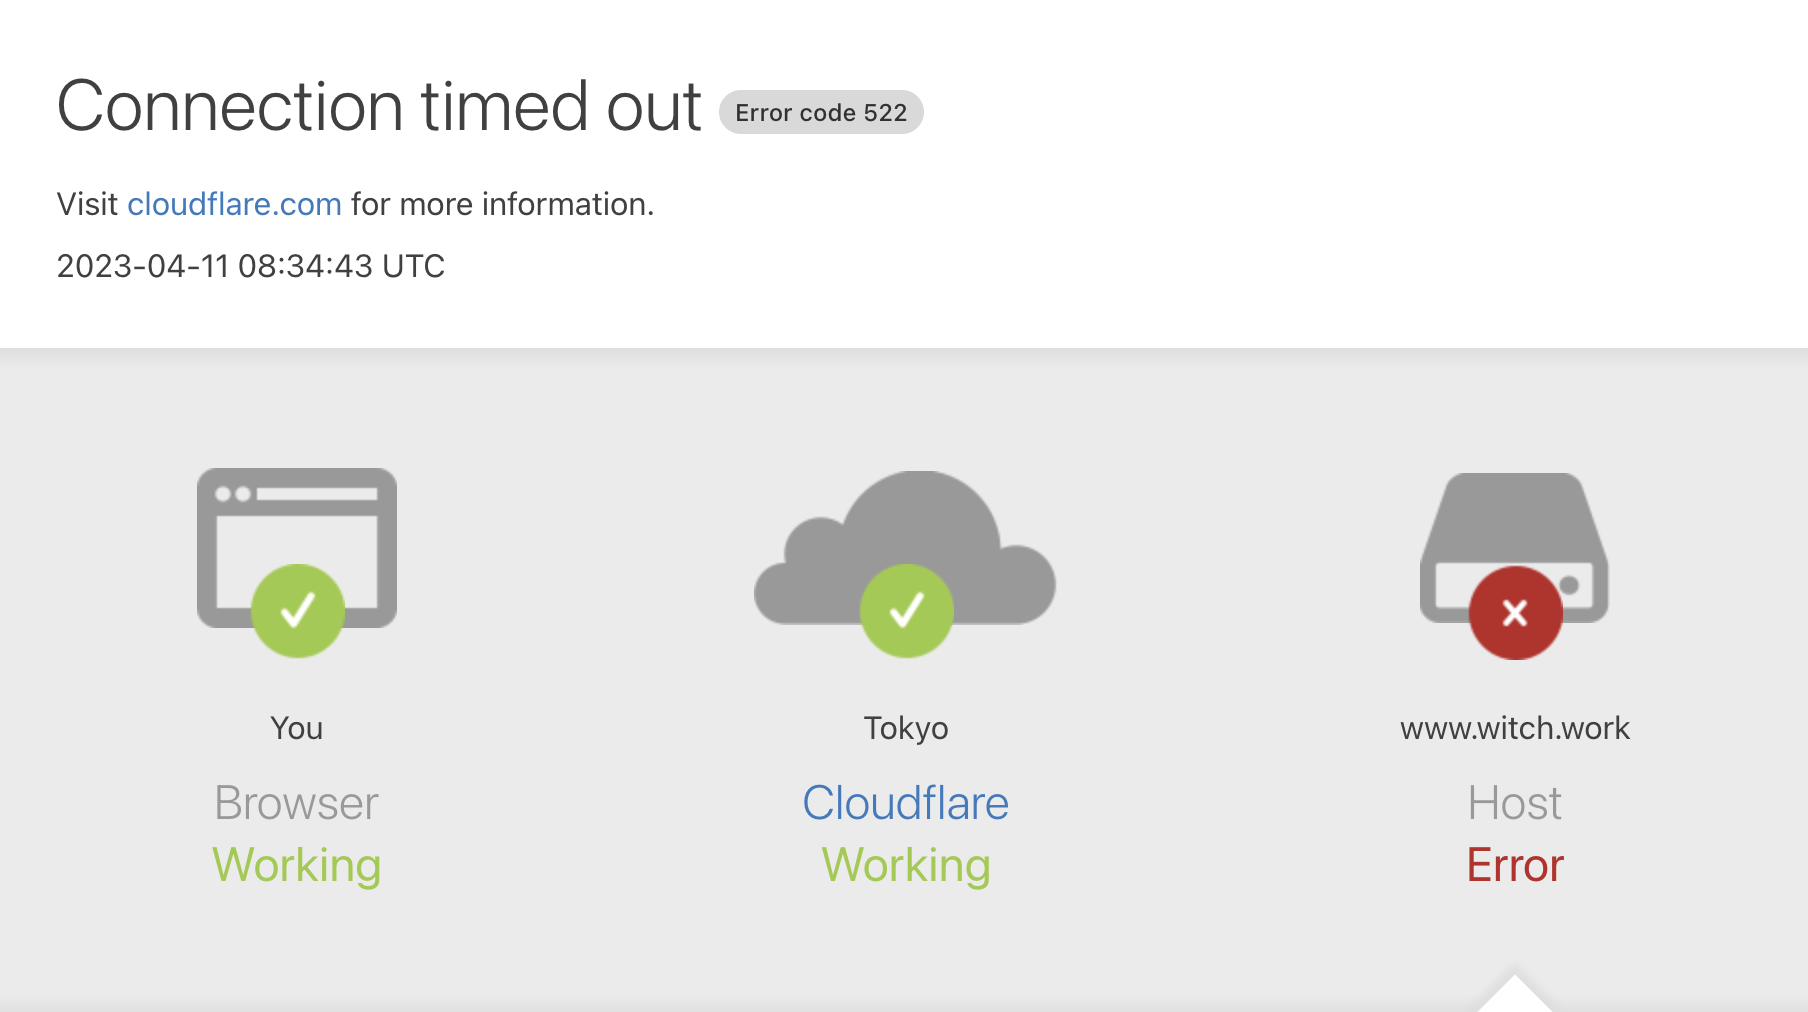Click the Connection timed out heading

coord(379,106)
